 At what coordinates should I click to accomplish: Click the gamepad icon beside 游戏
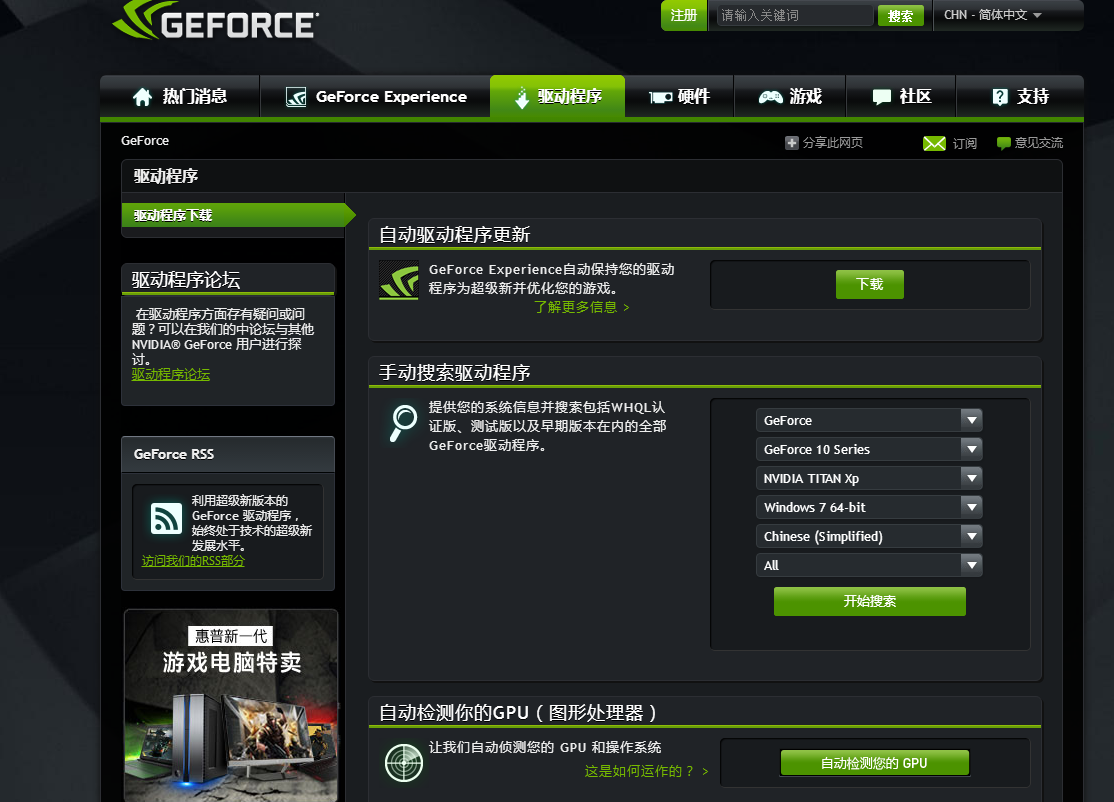tap(771, 97)
